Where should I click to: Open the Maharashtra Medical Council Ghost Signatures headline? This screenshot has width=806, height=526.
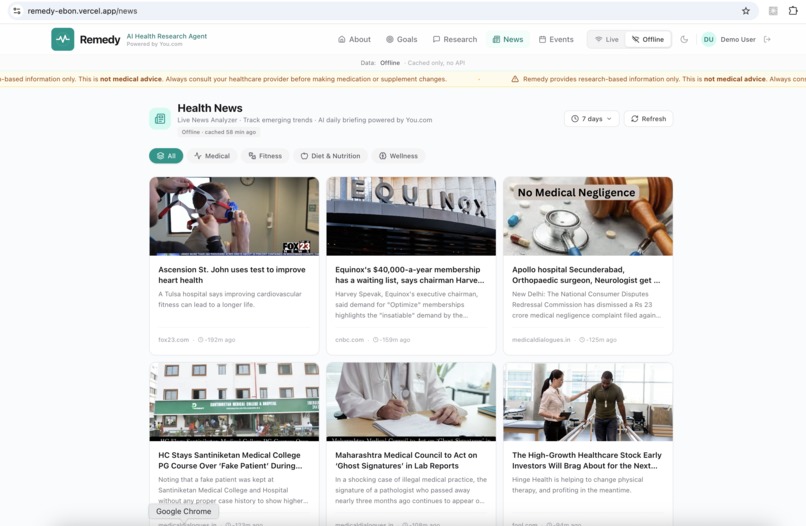click(406, 460)
